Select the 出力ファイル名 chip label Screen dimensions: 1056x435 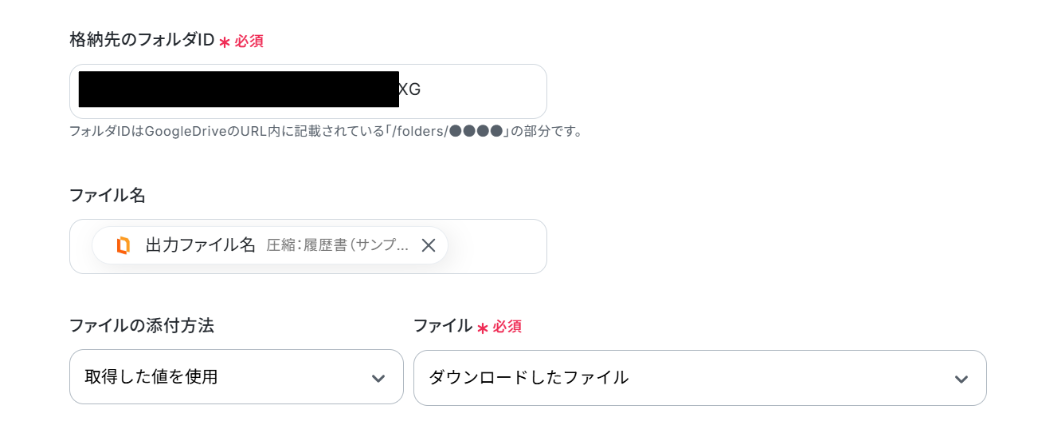(x=200, y=245)
